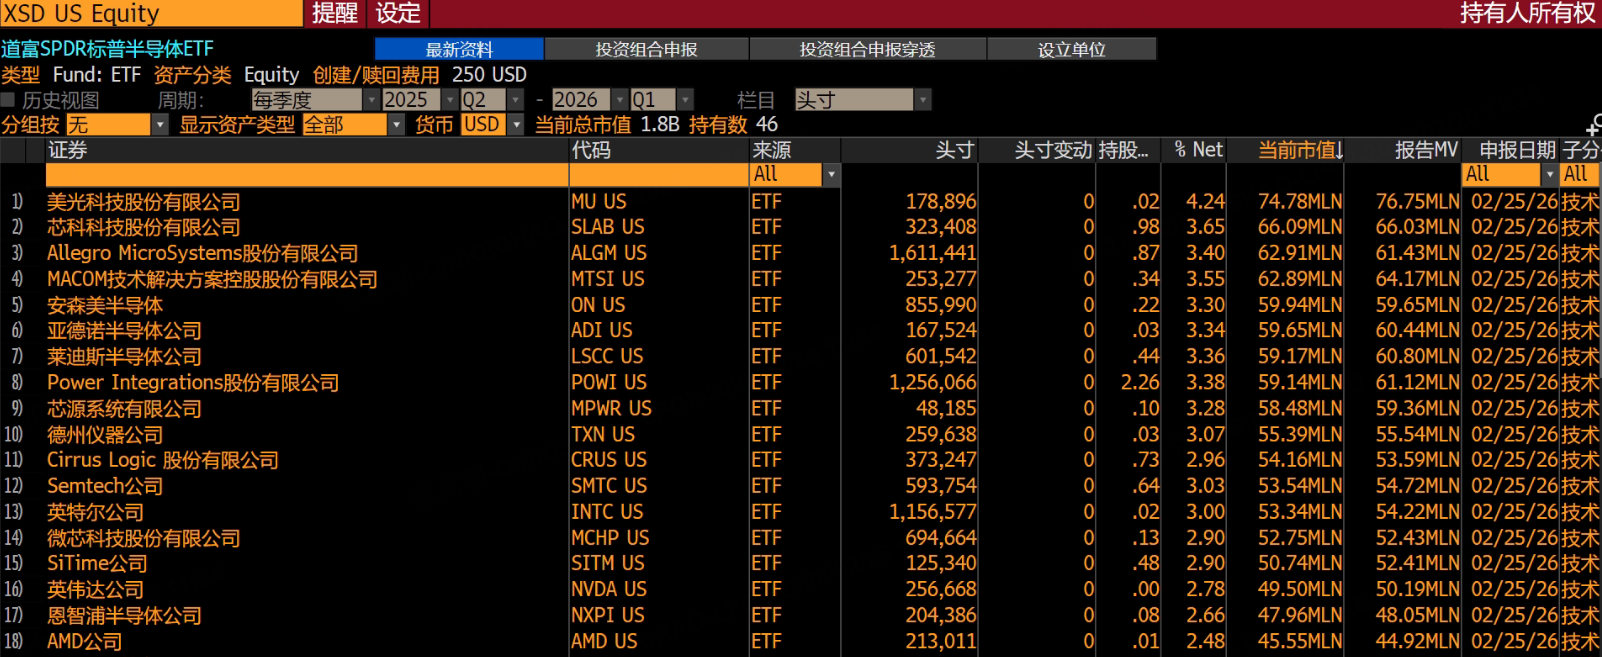Click the 持有人所有权 title label
The height and width of the screenshot is (657, 1602).
tap(1528, 13)
